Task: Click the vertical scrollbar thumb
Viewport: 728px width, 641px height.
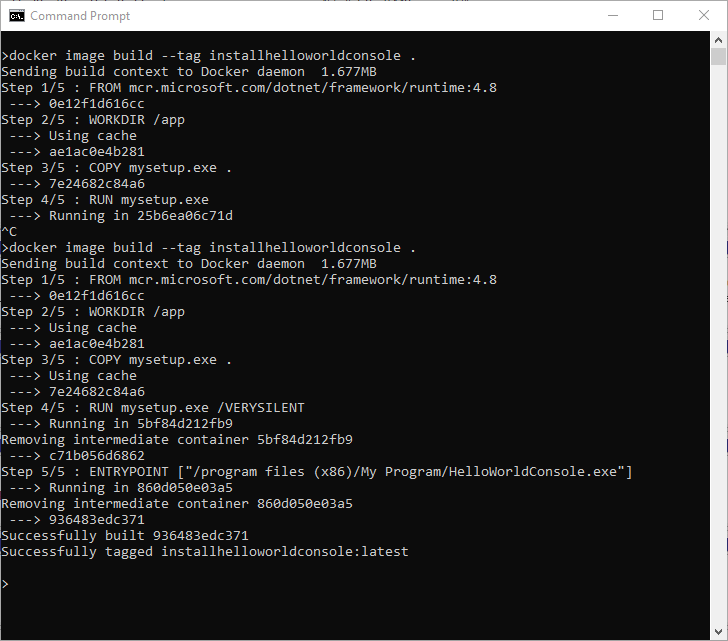Action: [x=718, y=56]
